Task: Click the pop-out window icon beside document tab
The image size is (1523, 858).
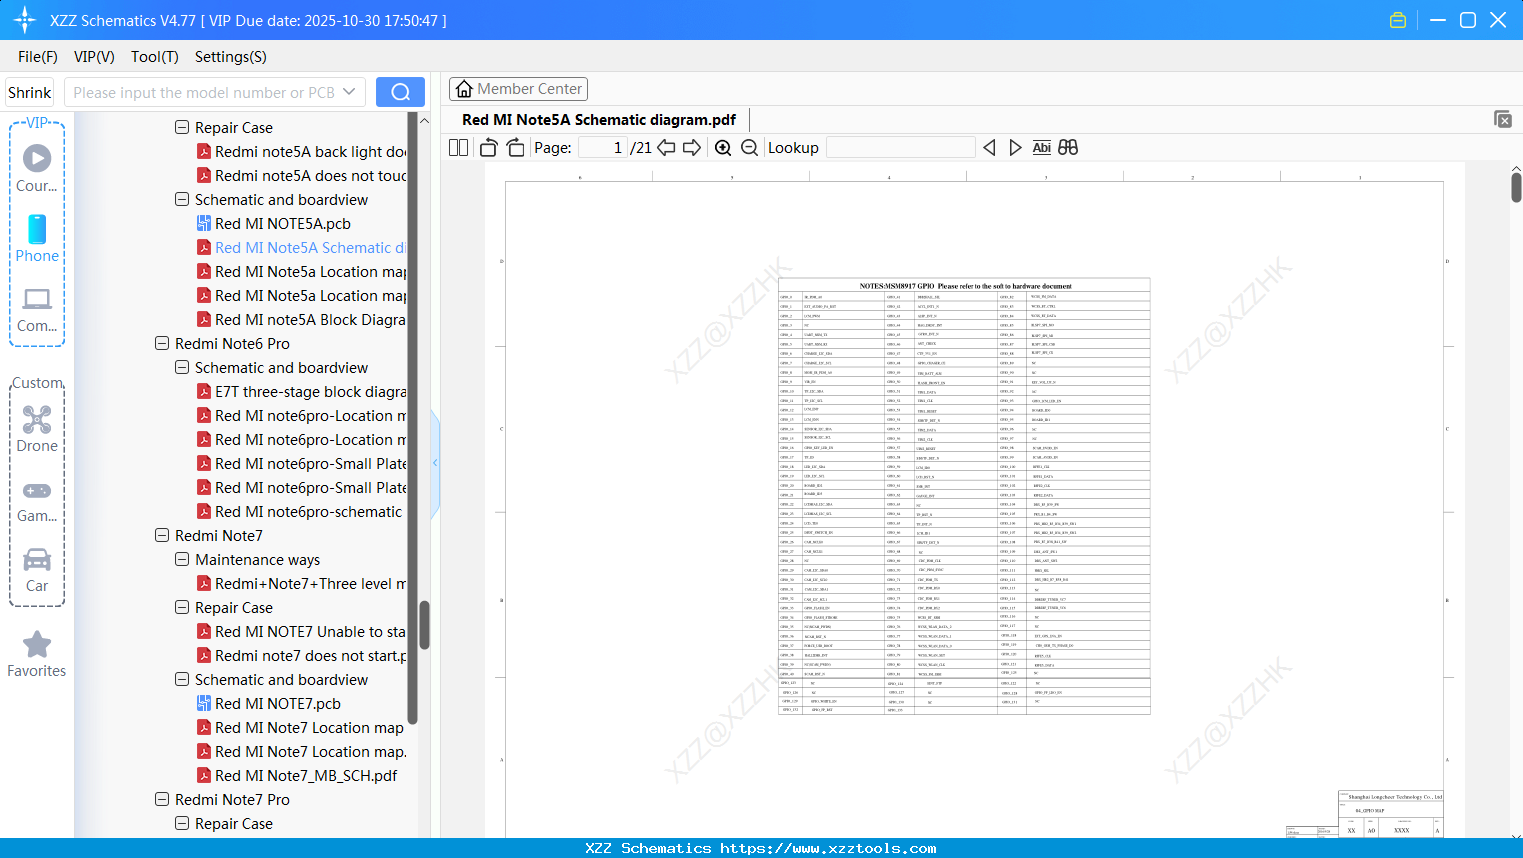Action: coord(1503,119)
